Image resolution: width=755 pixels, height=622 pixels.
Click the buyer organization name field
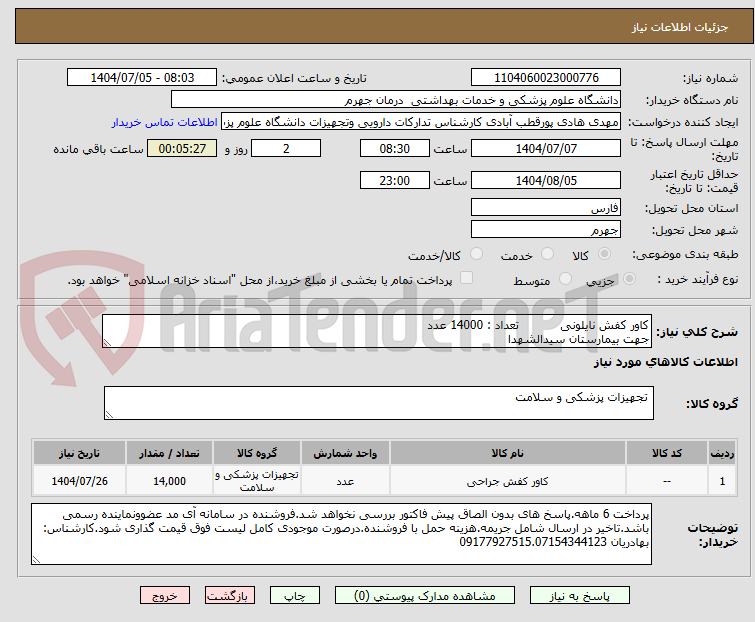point(396,100)
